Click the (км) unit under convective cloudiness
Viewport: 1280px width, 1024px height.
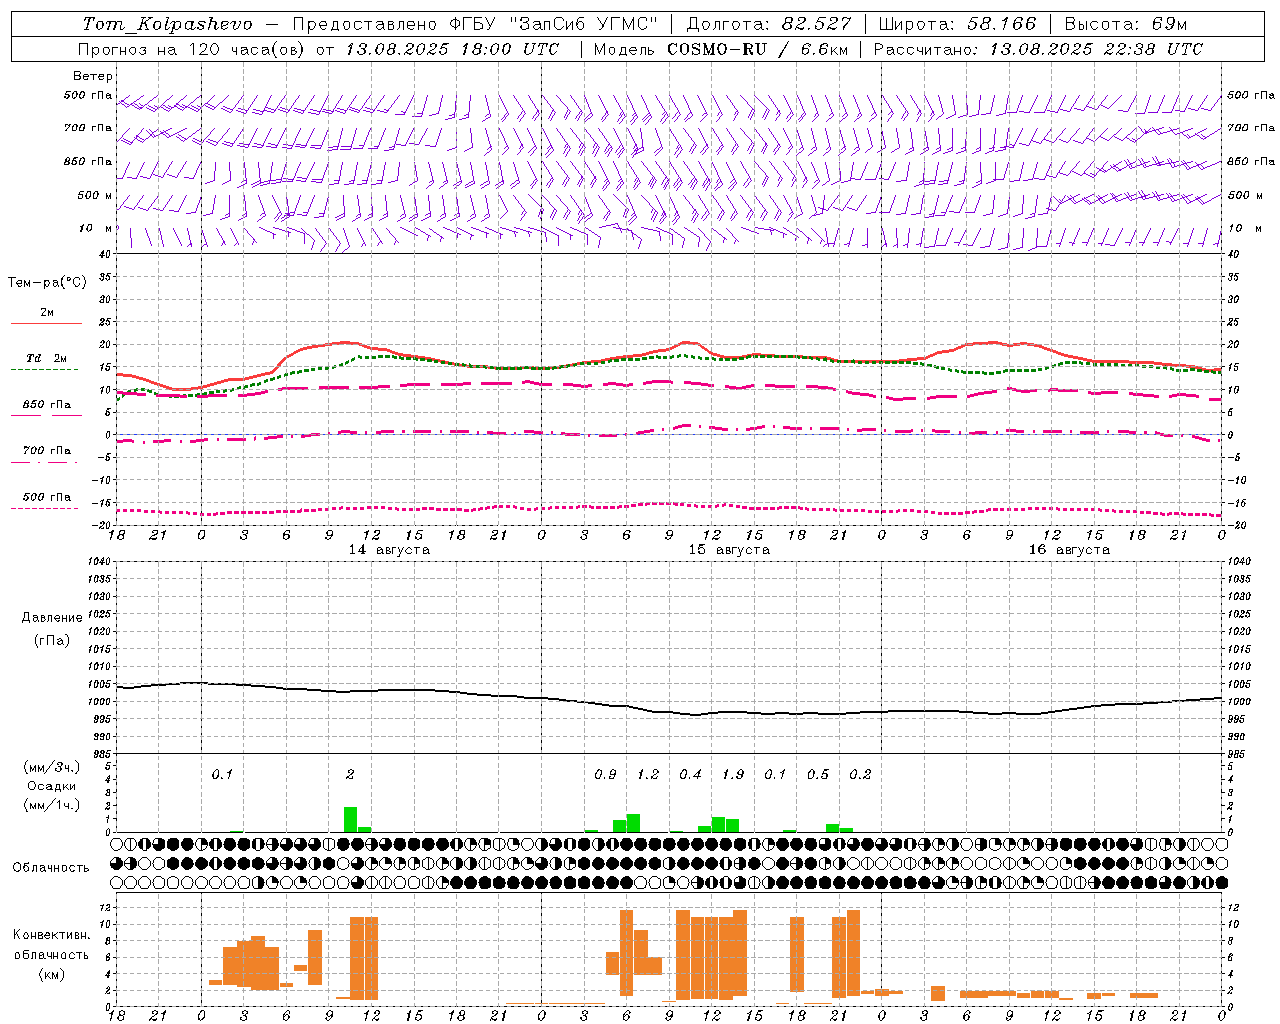[x=51, y=974]
